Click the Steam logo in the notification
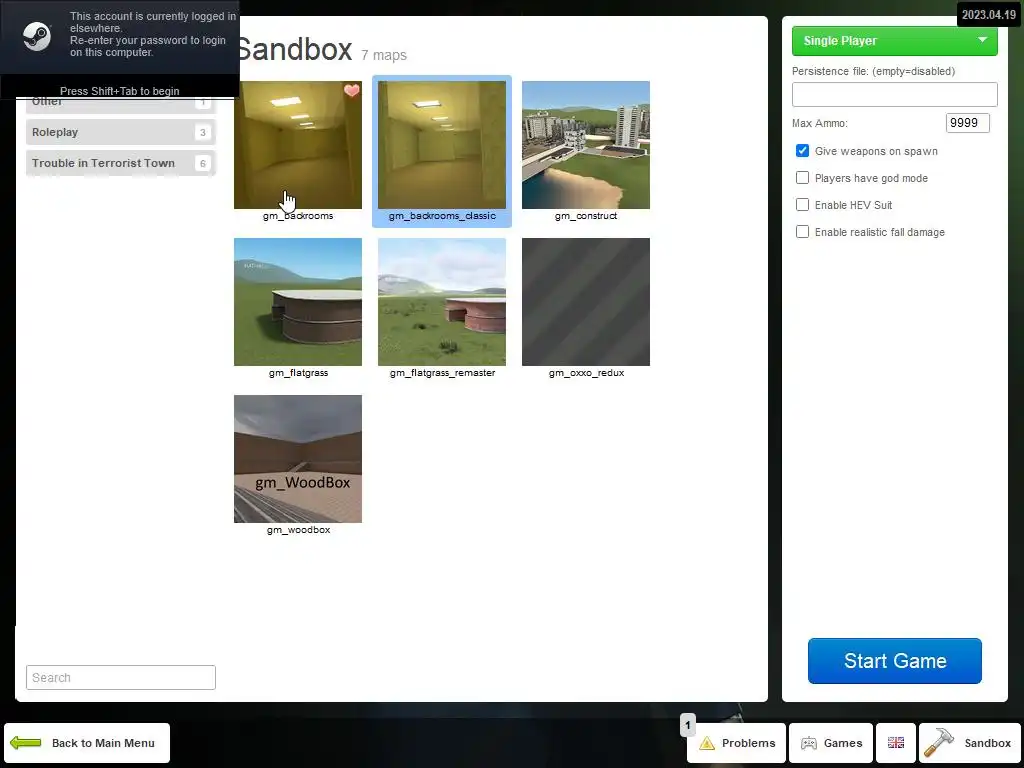This screenshot has height=768, width=1024. pyautogui.click(x=37, y=36)
